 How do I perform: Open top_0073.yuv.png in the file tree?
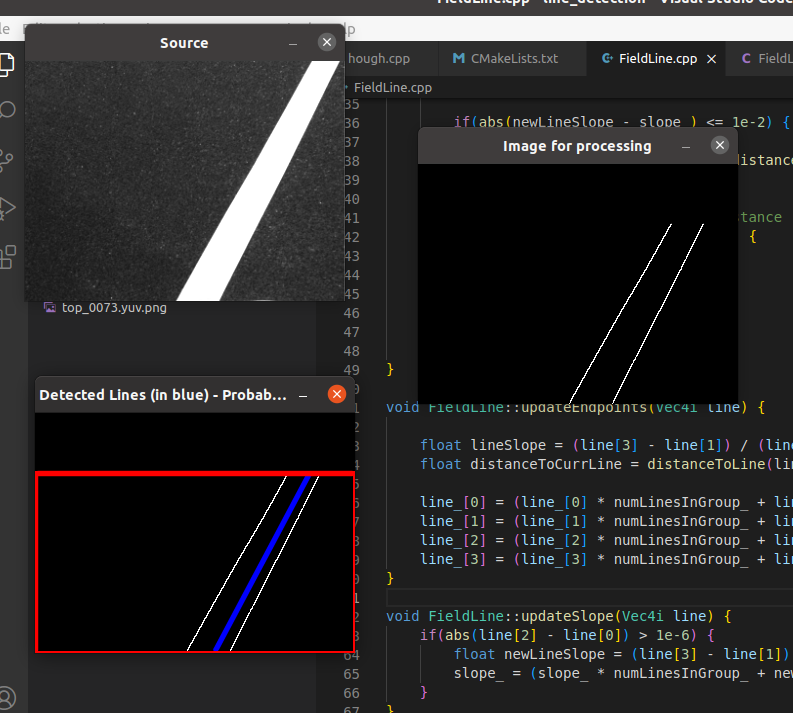pyautogui.click(x=113, y=308)
